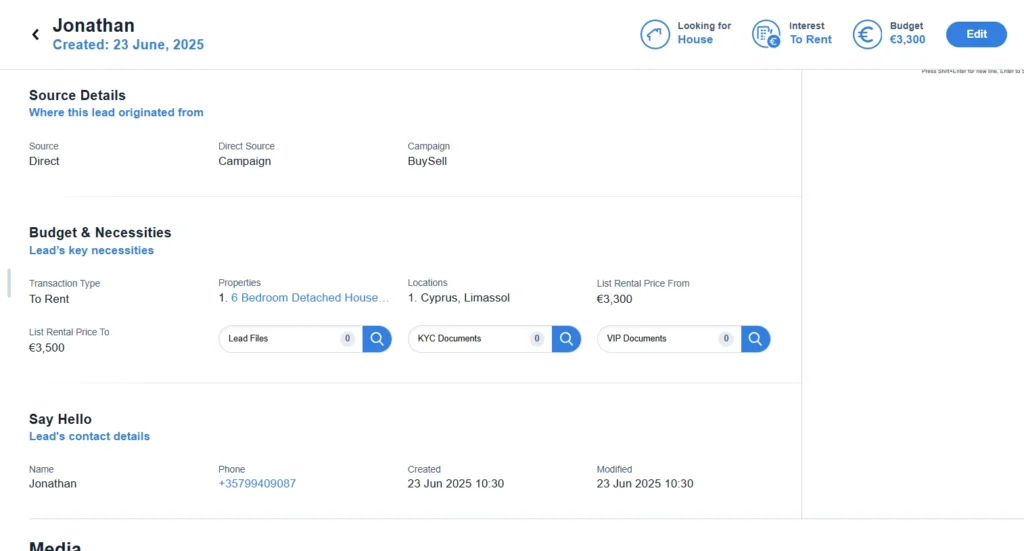
Task: Click the KYC Documents count badge
Action: tap(537, 338)
